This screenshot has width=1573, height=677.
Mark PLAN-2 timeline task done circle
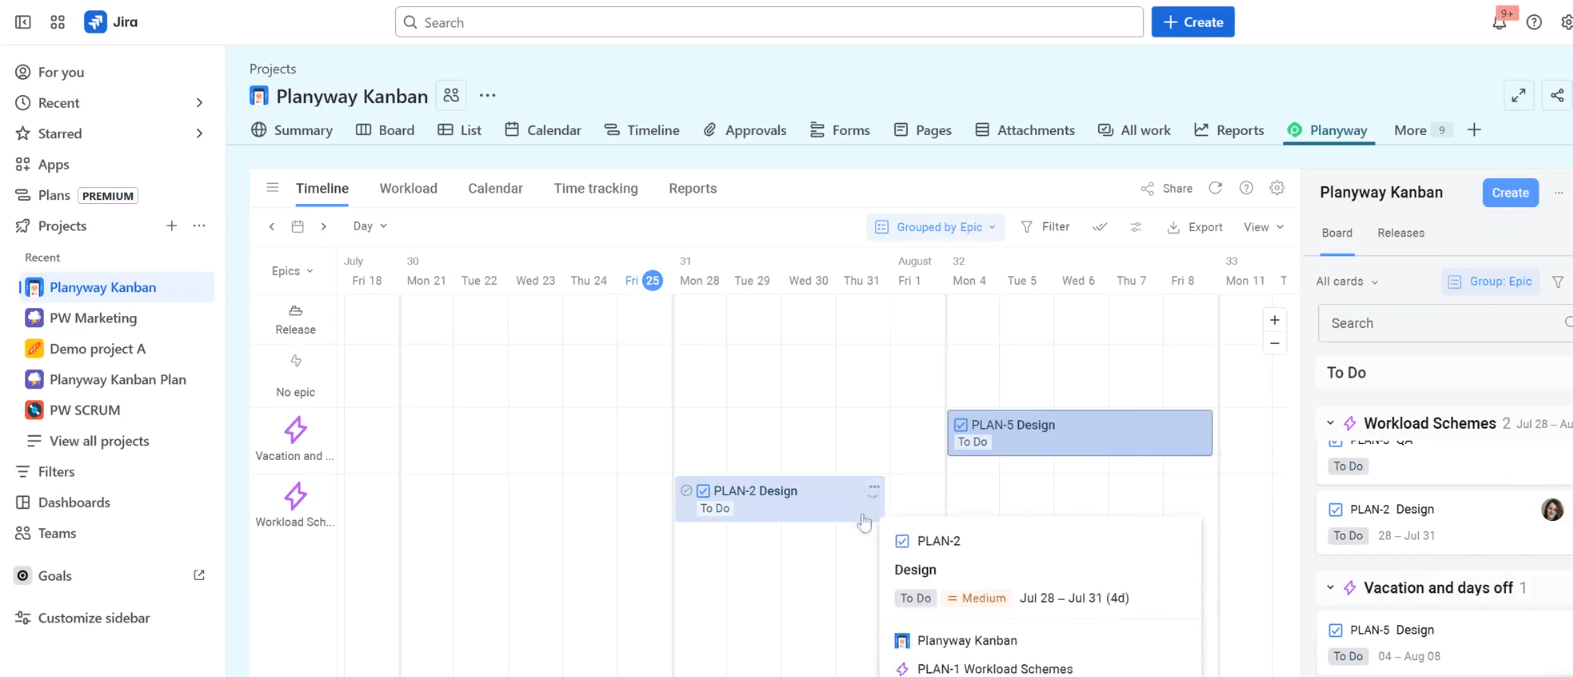pos(686,491)
